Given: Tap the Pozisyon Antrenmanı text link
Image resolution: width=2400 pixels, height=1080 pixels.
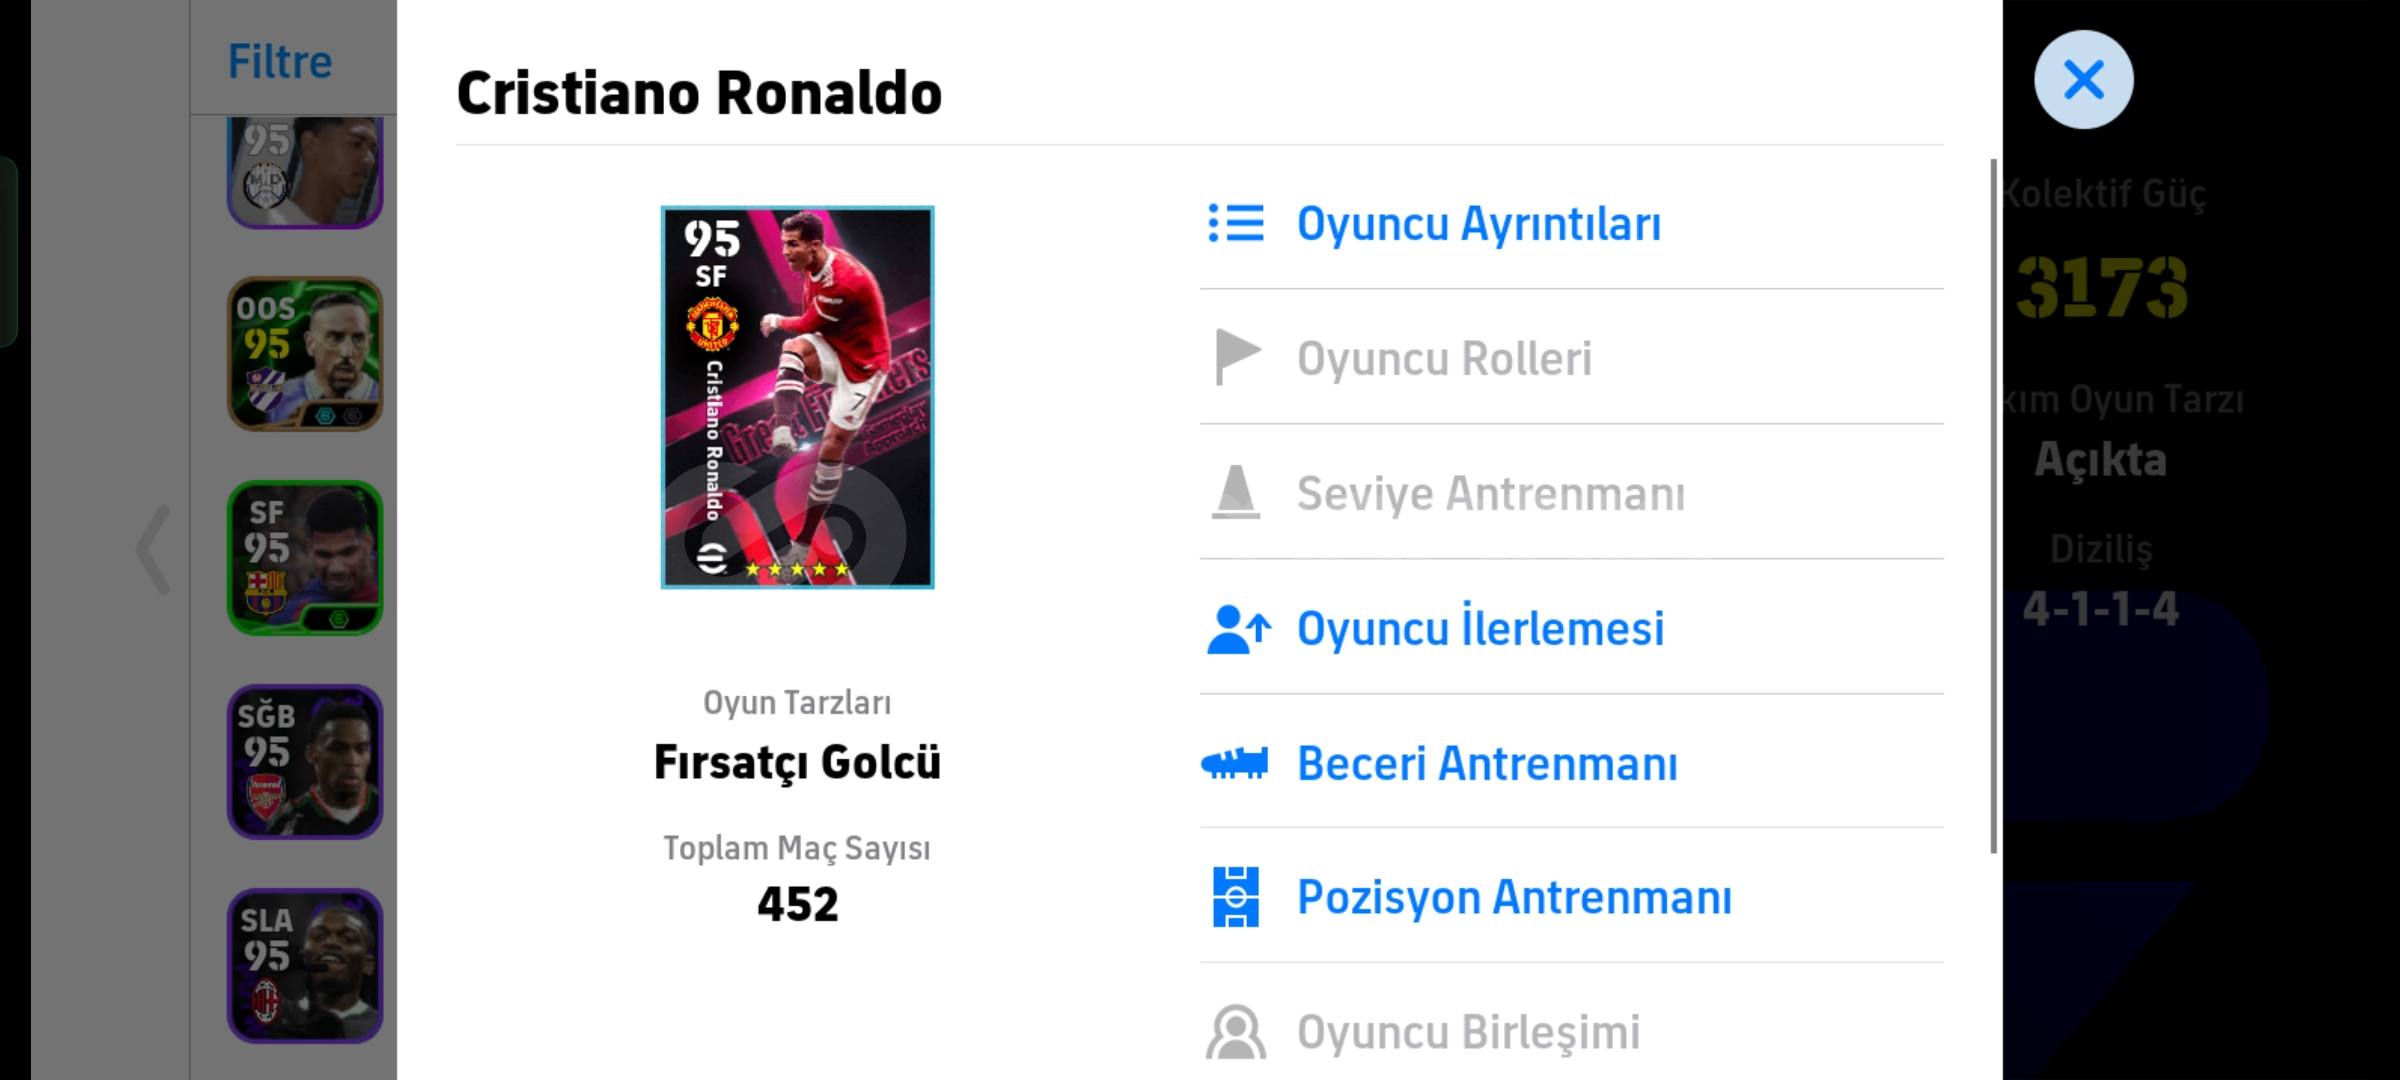Looking at the screenshot, I should (x=1514, y=897).
